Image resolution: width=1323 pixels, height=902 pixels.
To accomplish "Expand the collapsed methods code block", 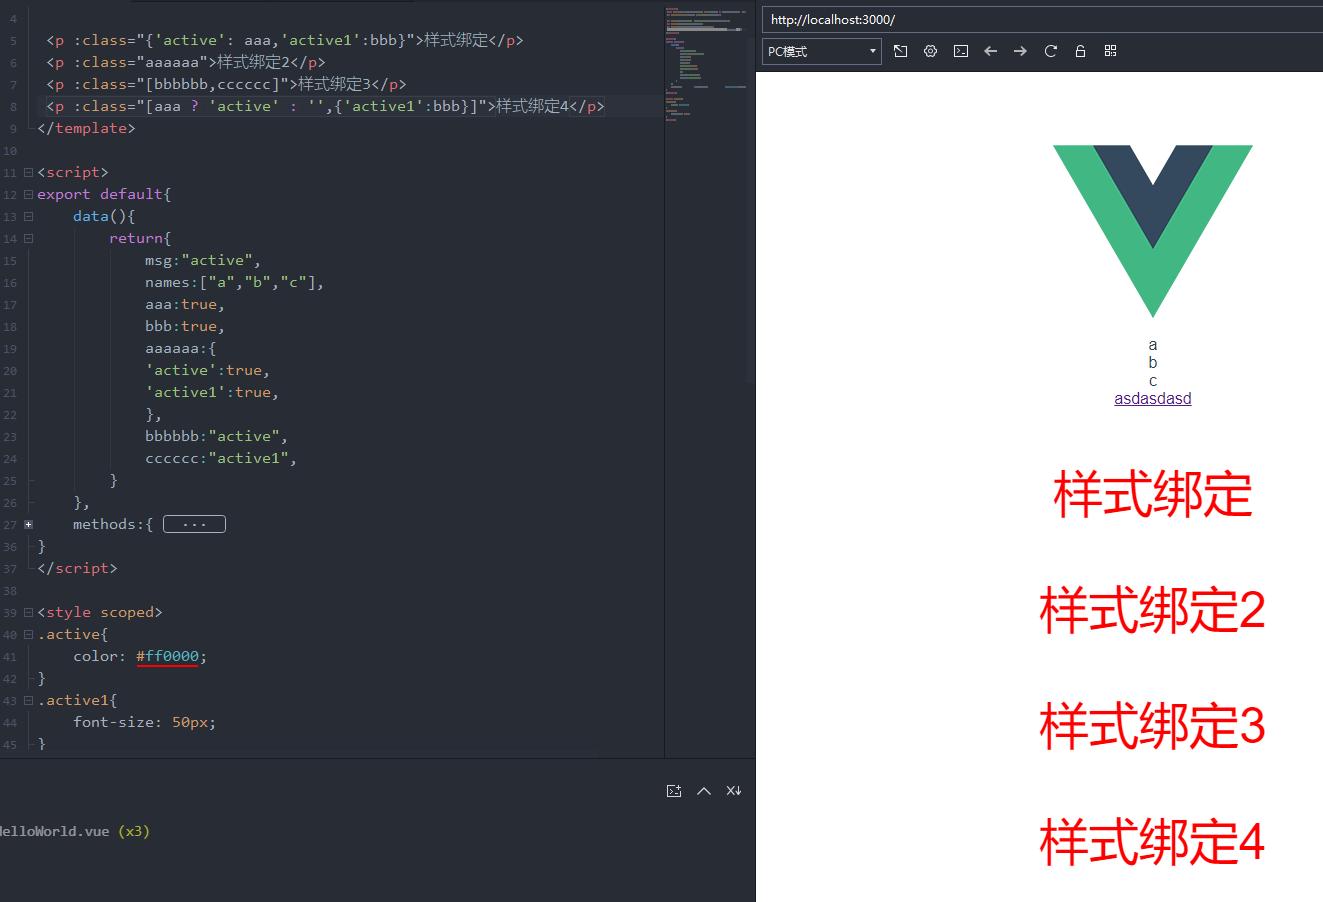I will pos(194,523).
